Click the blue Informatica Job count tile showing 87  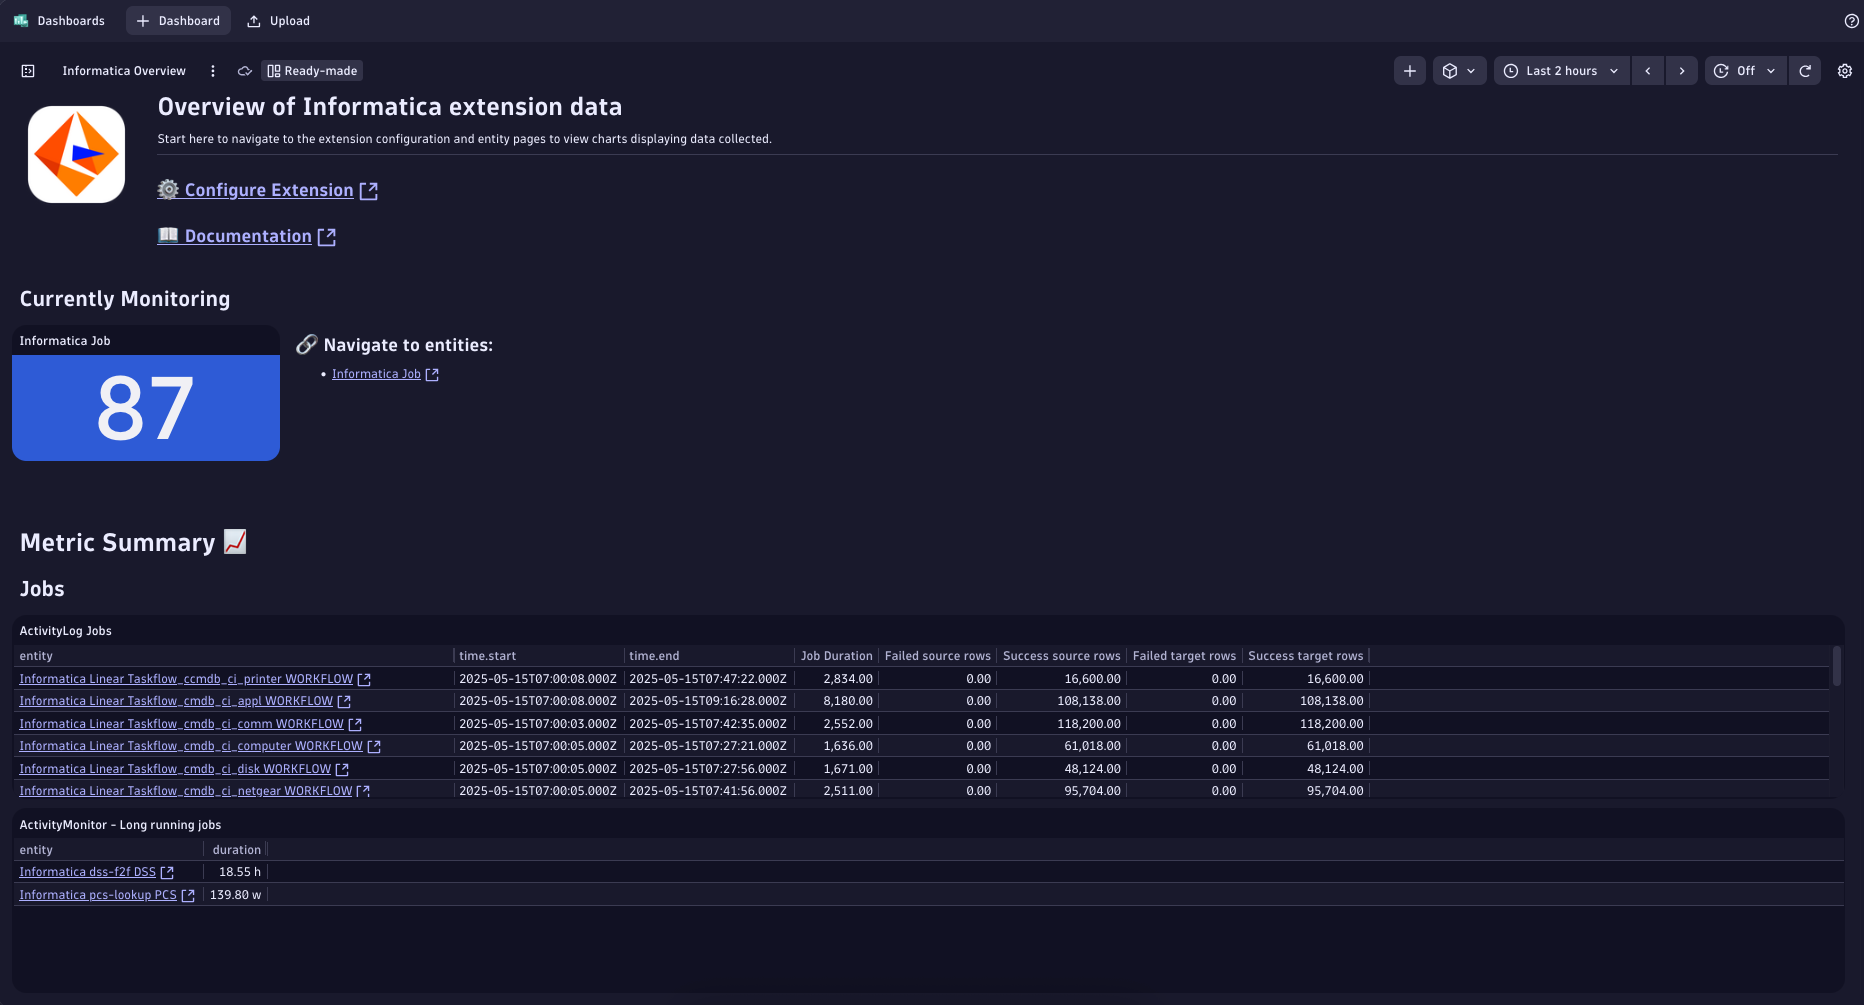tap(145, 407)
